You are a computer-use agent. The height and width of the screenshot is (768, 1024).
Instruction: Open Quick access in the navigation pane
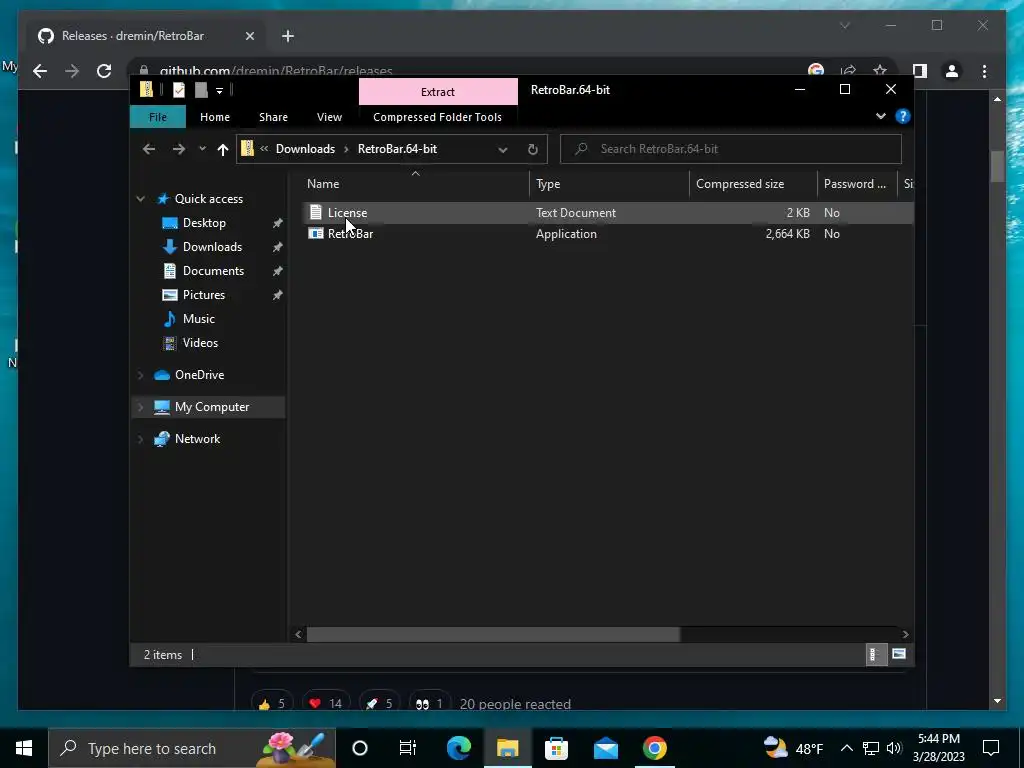(208, 199)
